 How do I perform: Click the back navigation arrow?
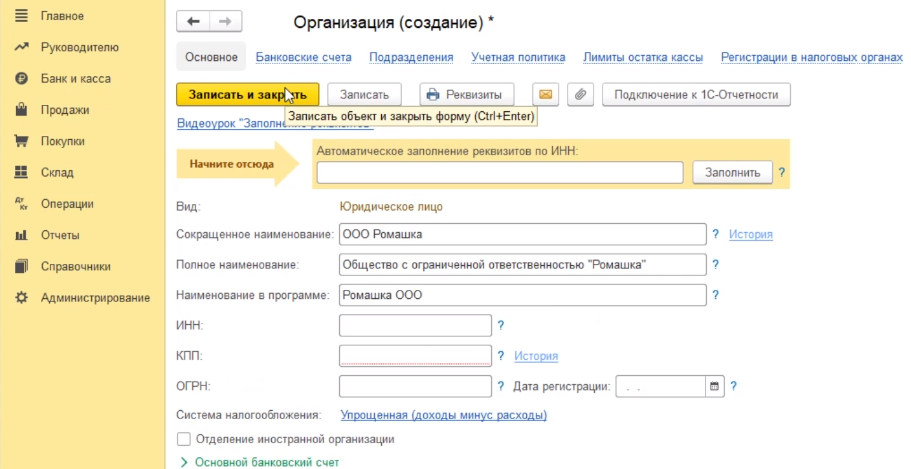(x=193, y=21)
